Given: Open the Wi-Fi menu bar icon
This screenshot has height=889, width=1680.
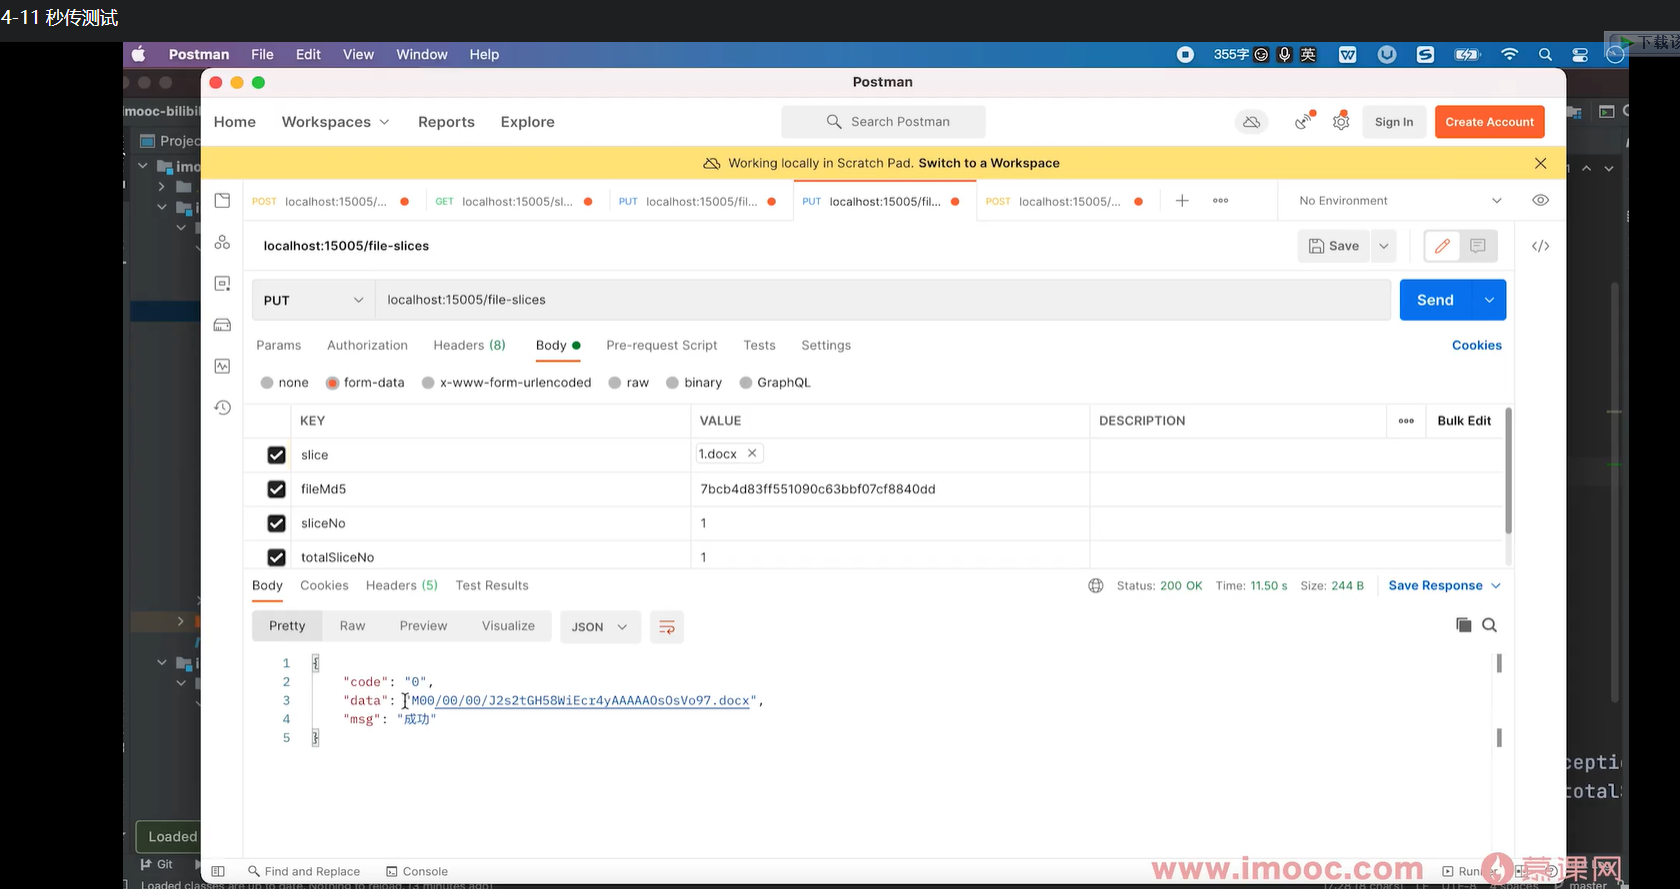Looking at the screenshot, I should [1509, 55].
